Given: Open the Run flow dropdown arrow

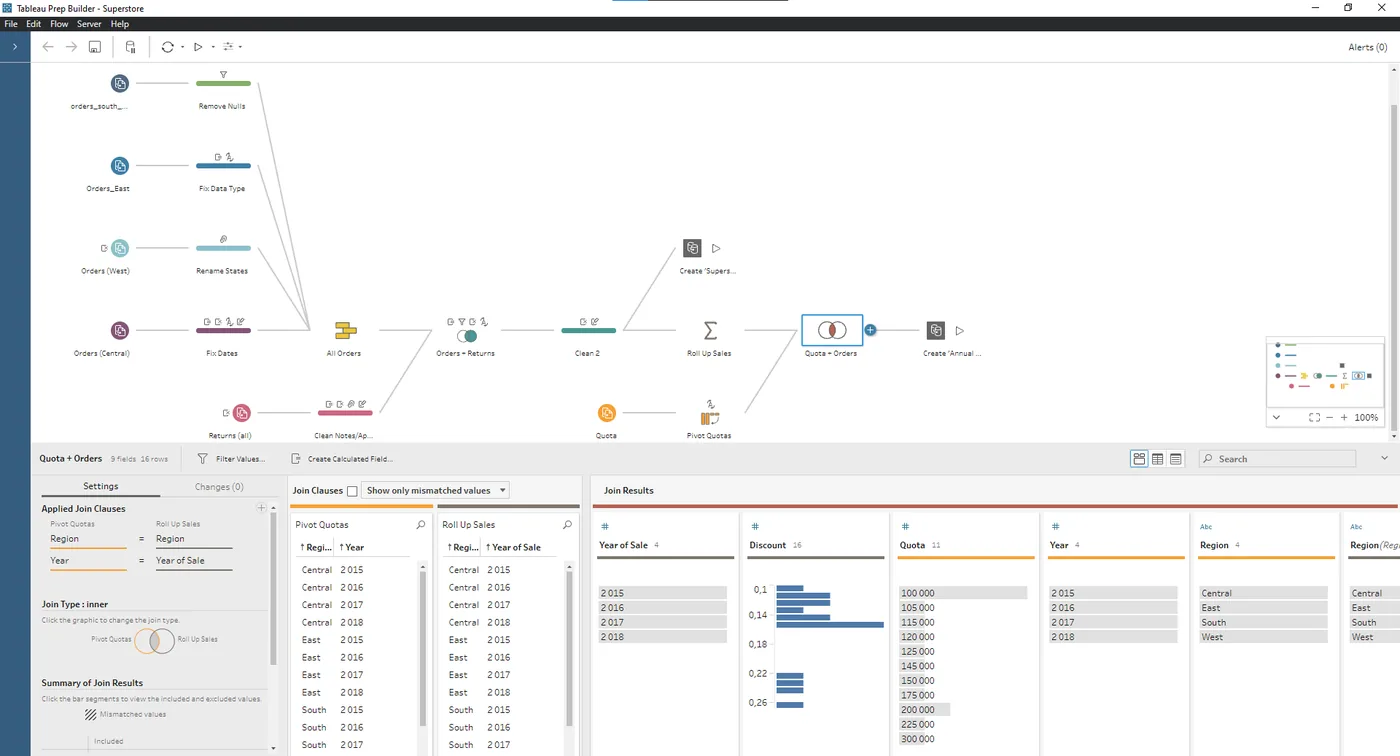Looking at the screenshot, I should coord(213,47).
